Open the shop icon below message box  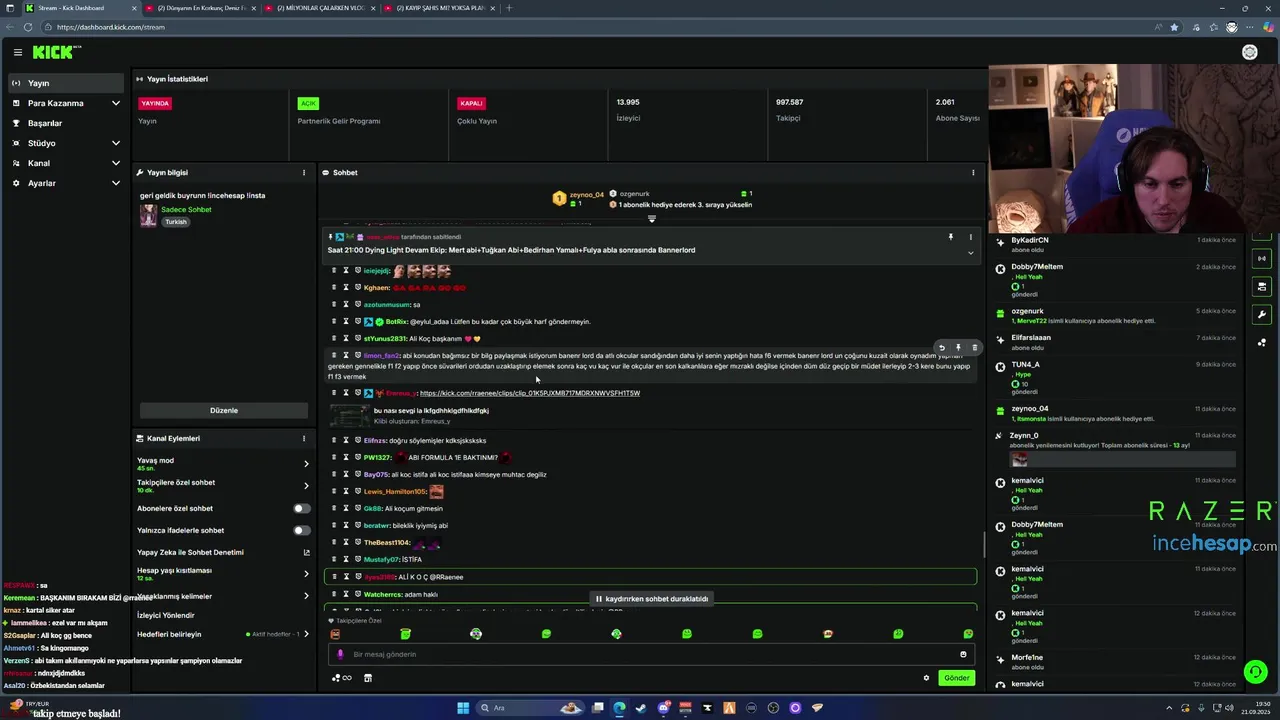point(367,678)
